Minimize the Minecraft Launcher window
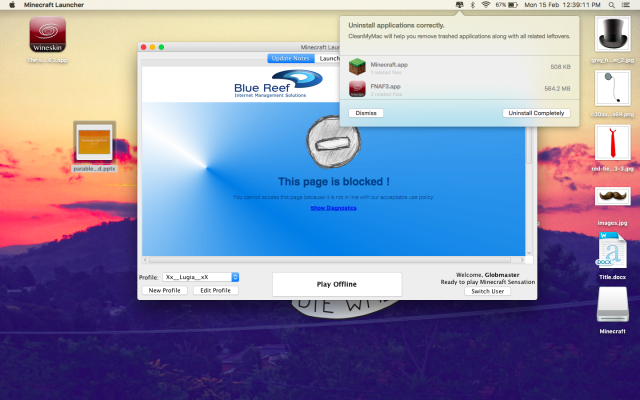The image size is (640, 400). tap(152, 47)
